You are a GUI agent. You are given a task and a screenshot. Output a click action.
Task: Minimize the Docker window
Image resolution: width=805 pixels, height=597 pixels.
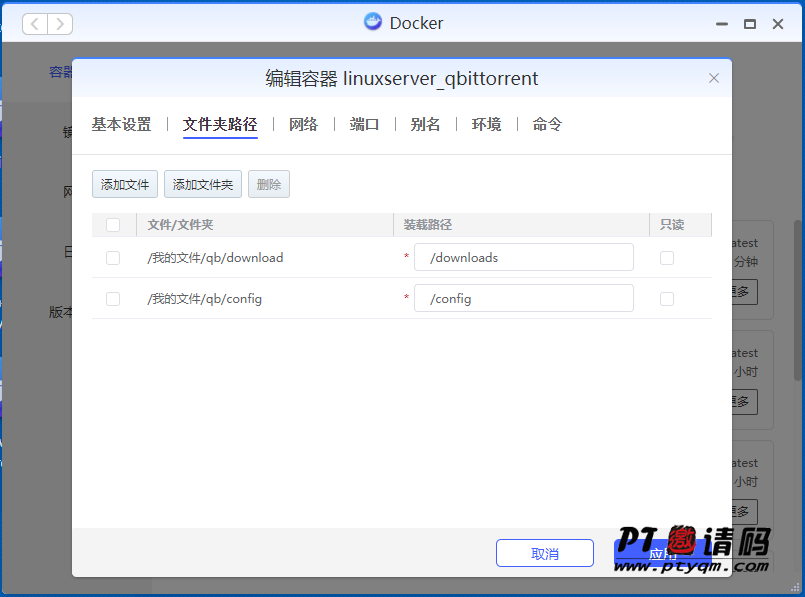click(722, 24)
